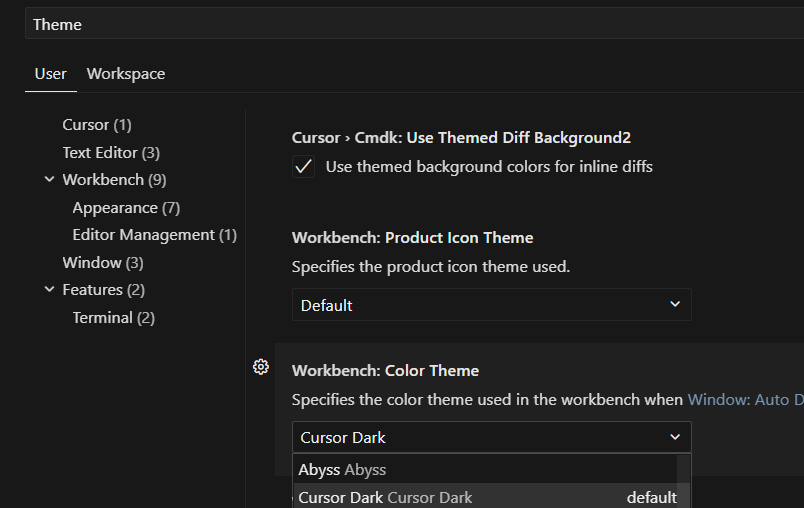Viewport: 804px width, 508px height.
Task: Select Window (3) in settings tree
Action: 103,262
